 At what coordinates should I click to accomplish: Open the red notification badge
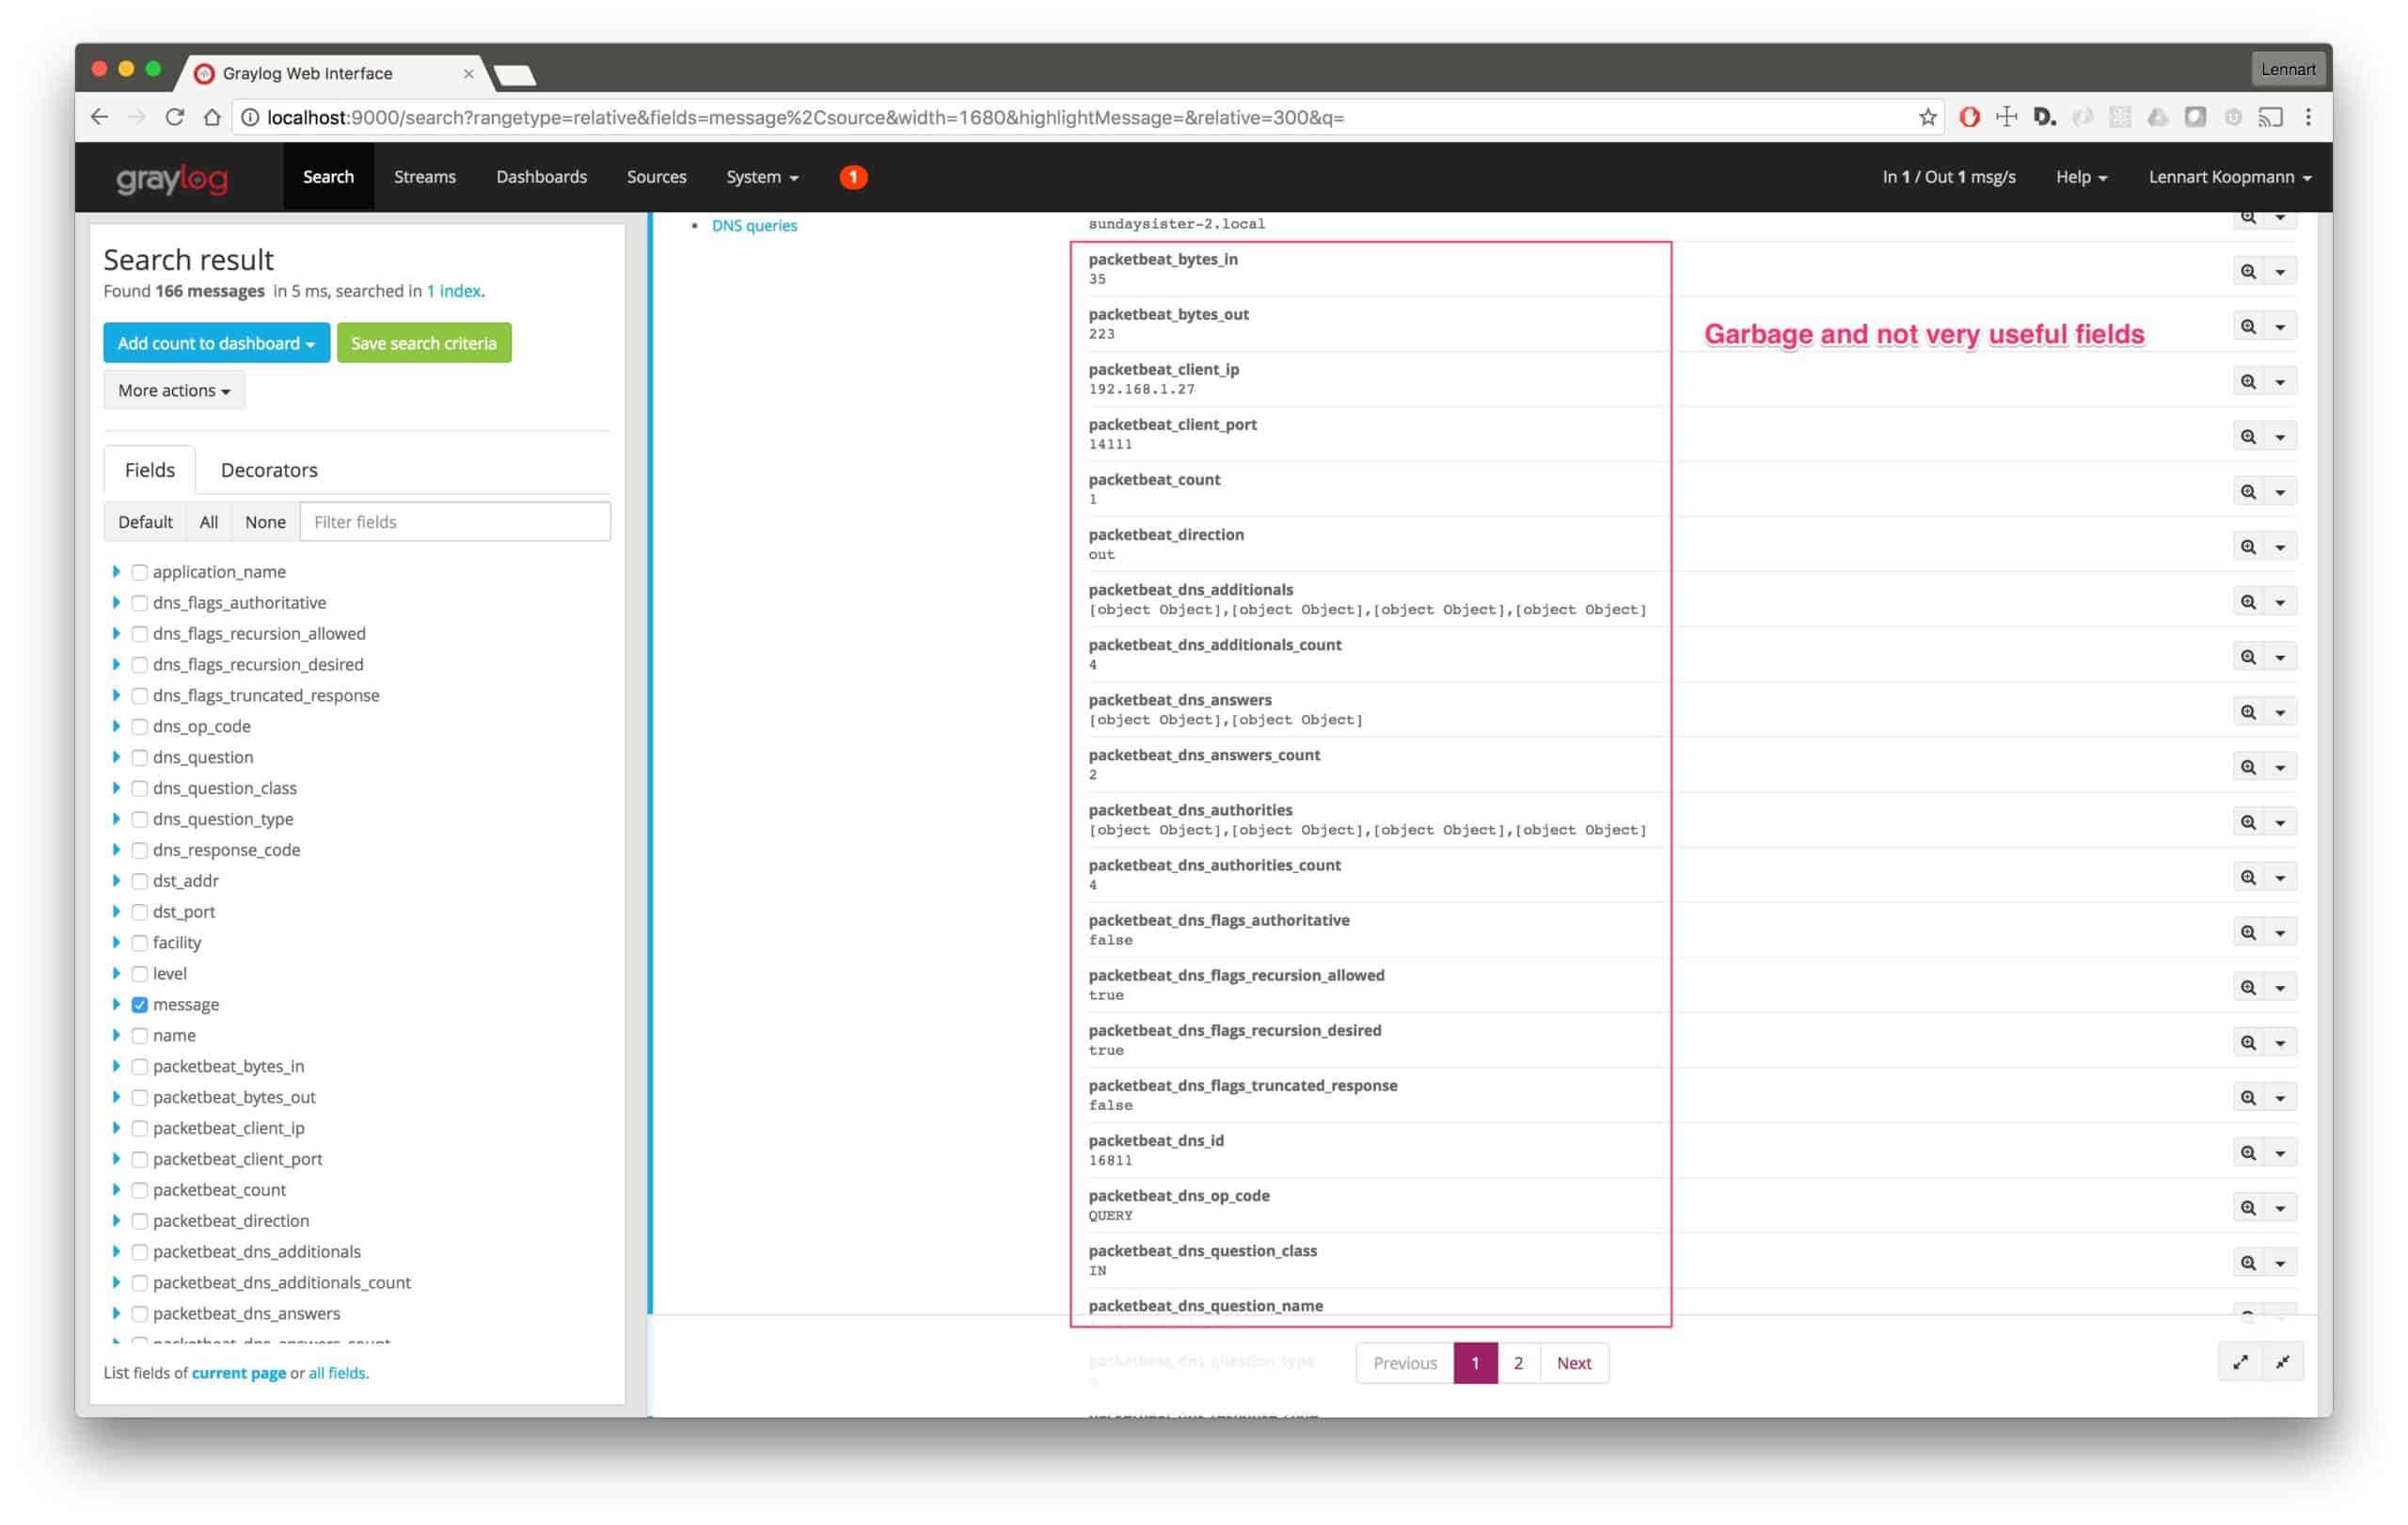click(x=852, y=177)
